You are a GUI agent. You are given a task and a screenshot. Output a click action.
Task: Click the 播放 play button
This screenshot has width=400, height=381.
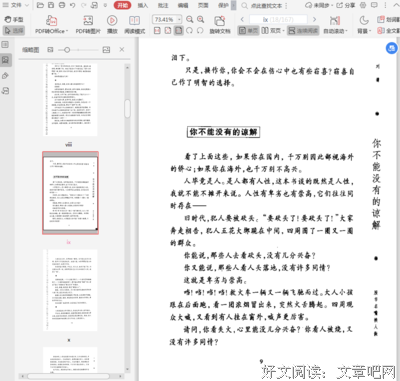coord(112,25)
